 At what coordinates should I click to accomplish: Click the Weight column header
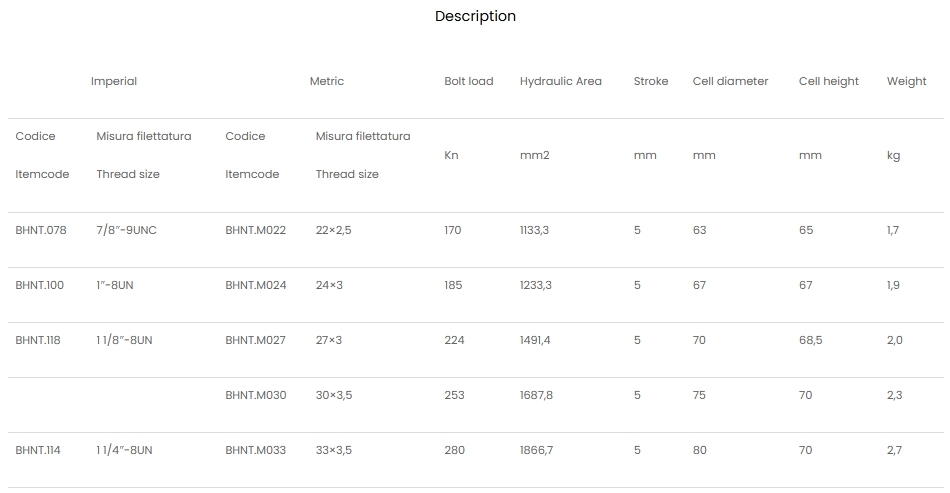coord(906,81)
